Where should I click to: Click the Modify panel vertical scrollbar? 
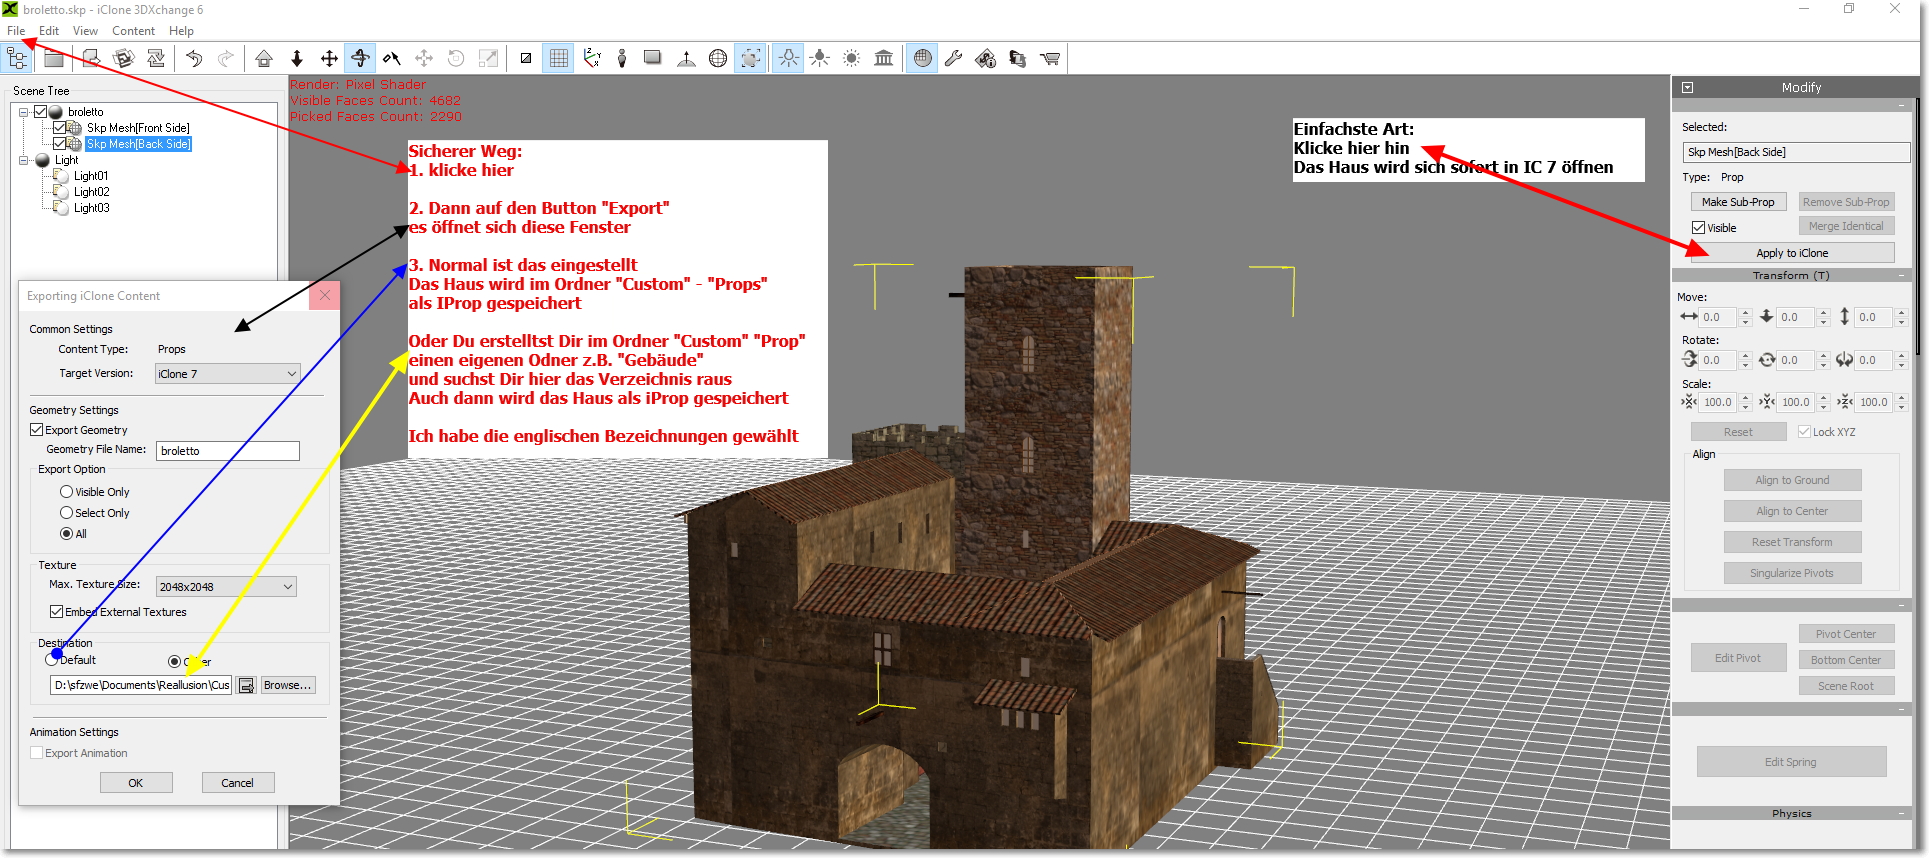click(x=1918, y=225)
